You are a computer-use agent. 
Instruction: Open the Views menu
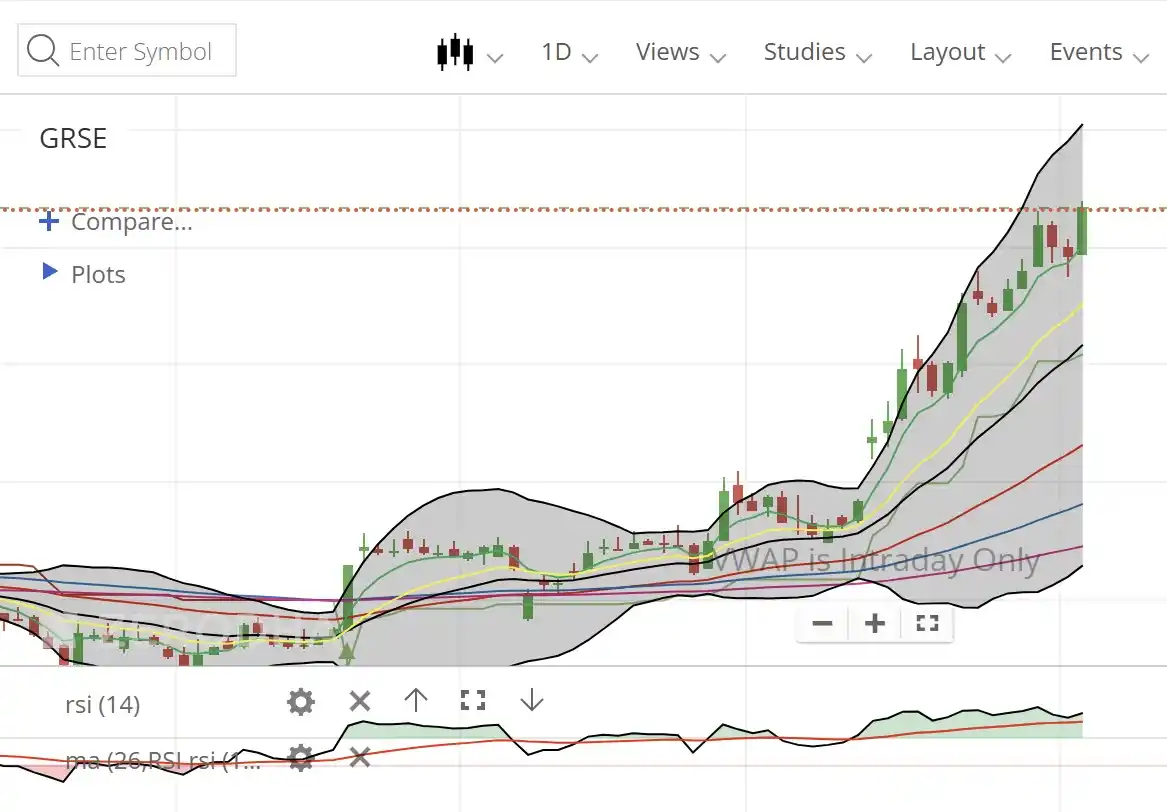coord(679,52)
